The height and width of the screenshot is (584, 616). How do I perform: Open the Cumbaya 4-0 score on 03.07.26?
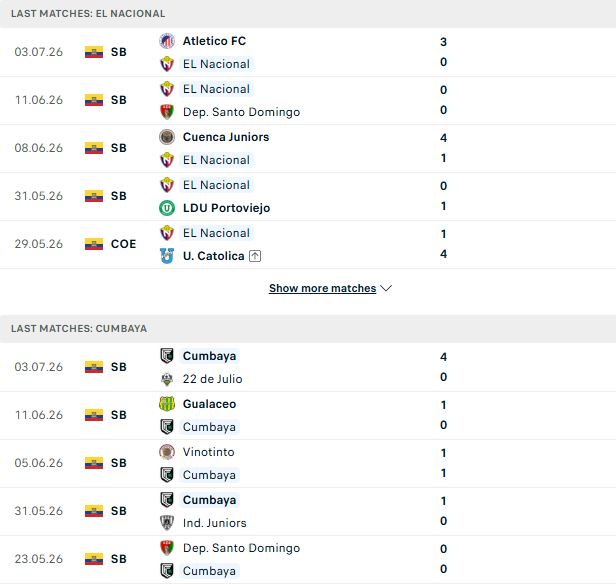pyautogui.click(x=444, y=367)
